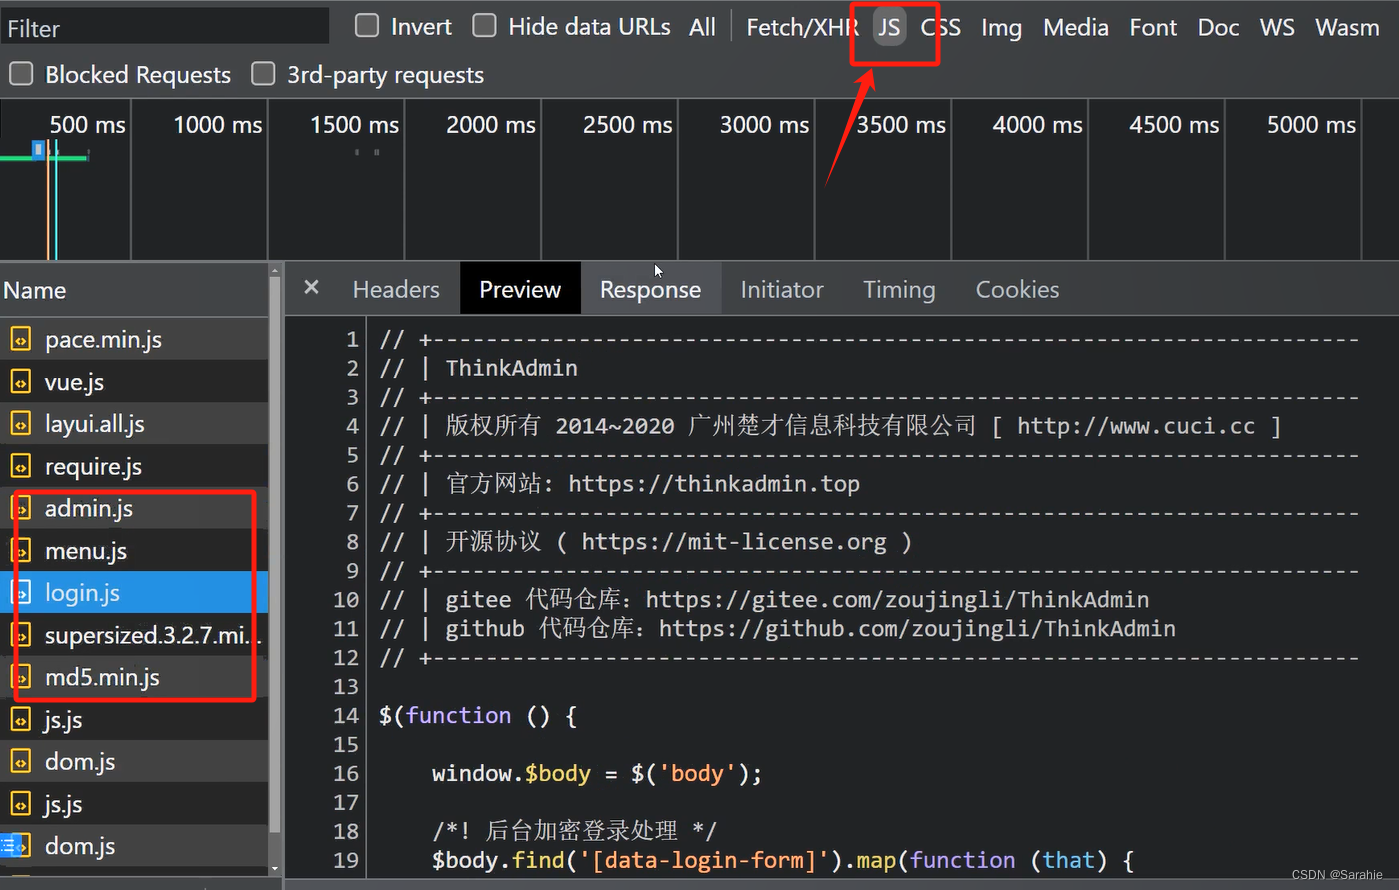This screenshot has height=890, width=1399.
Task: Filter requests by CSS type
Action: 940,27
